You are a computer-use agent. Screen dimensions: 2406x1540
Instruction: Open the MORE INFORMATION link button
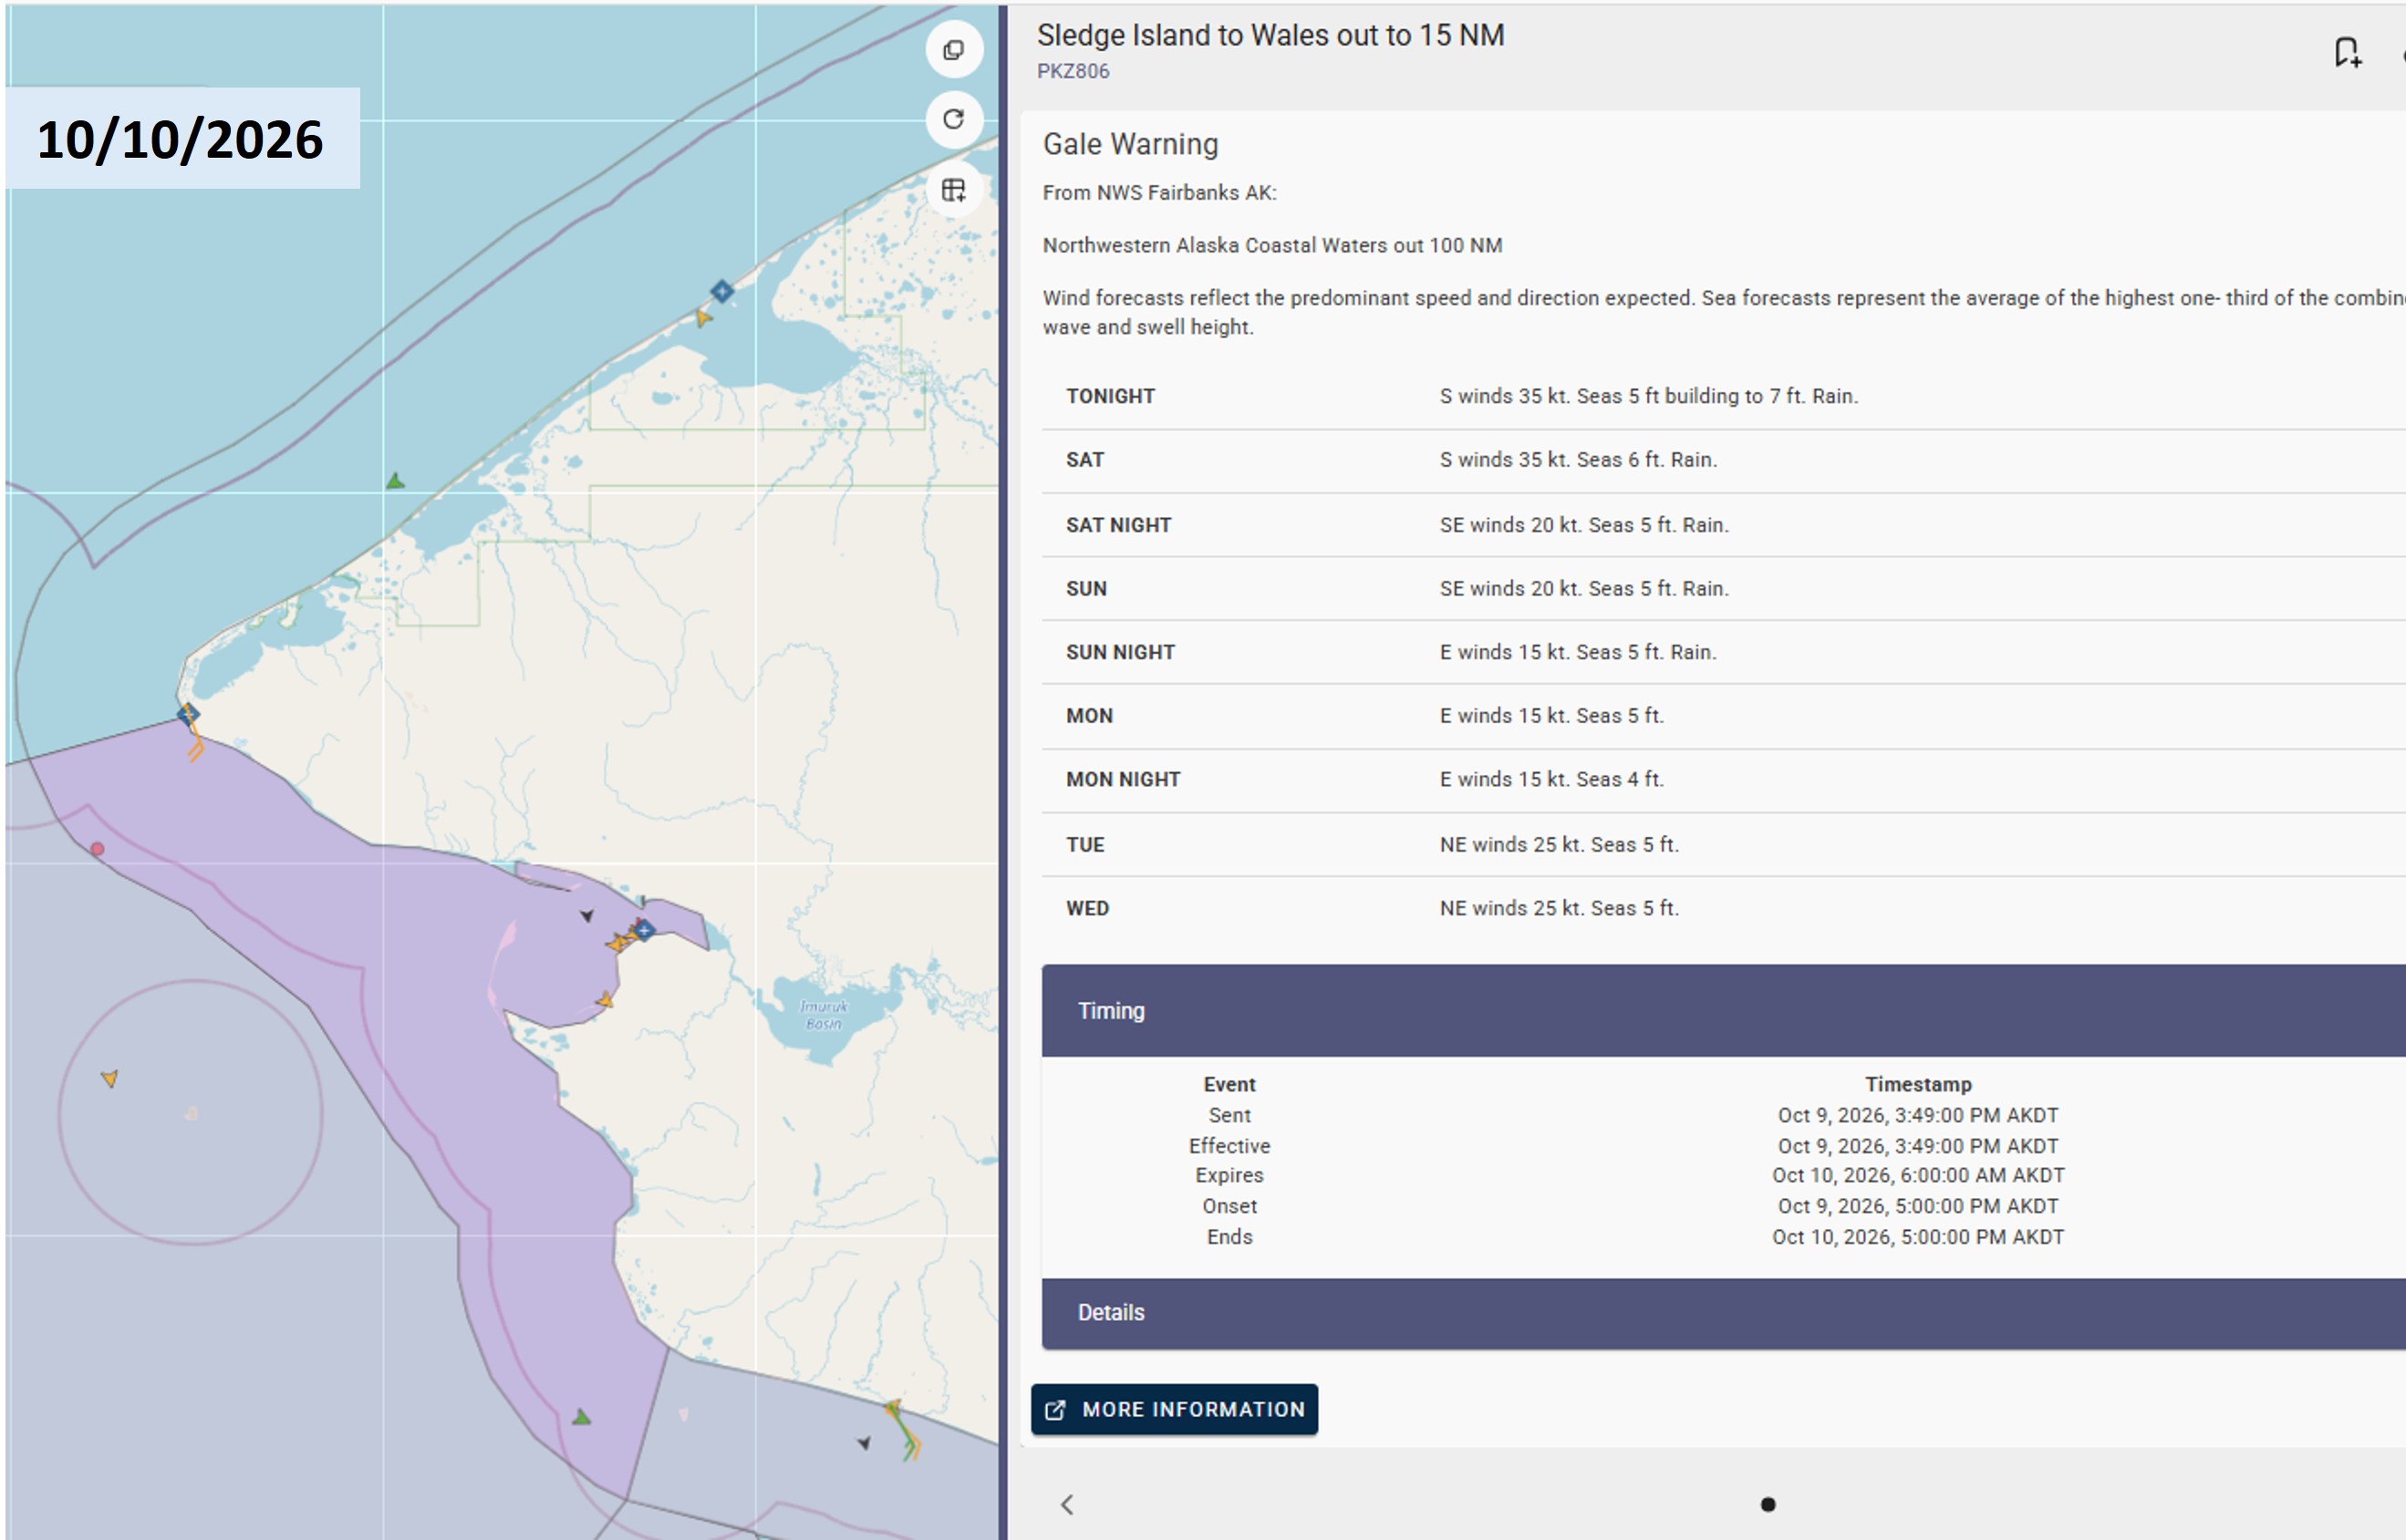pos(1174,1409)
